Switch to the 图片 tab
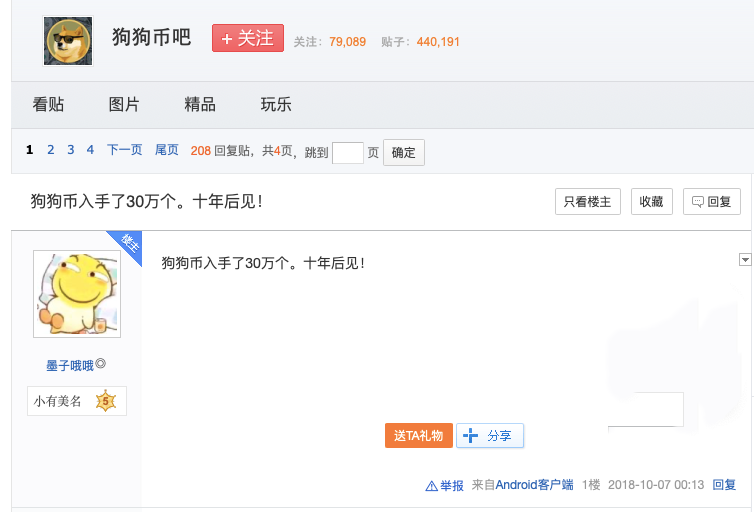754x512 pixels. click(124, 104)
